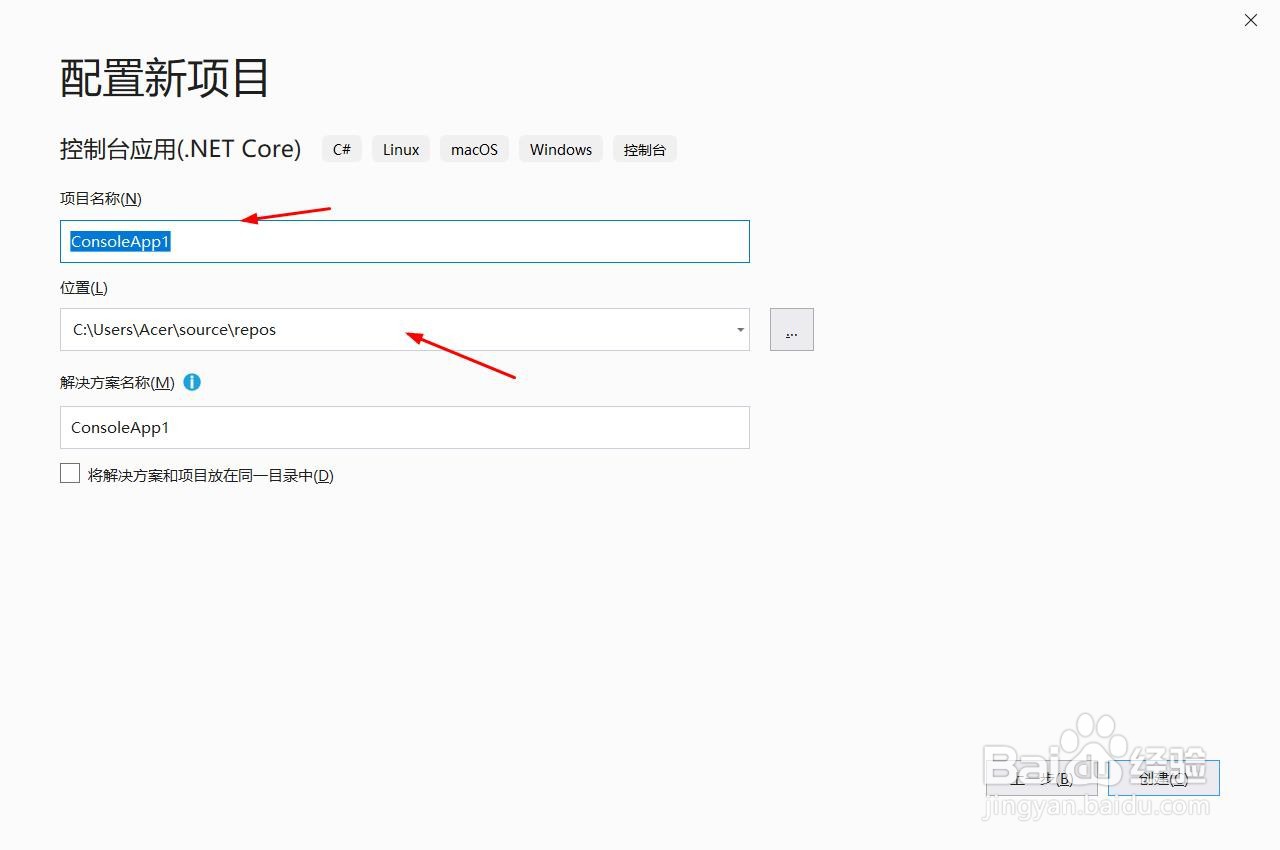Click the 解决方案名称(M) label
The width and height of the screenshot is (1280, 850).
click(117, 382)
